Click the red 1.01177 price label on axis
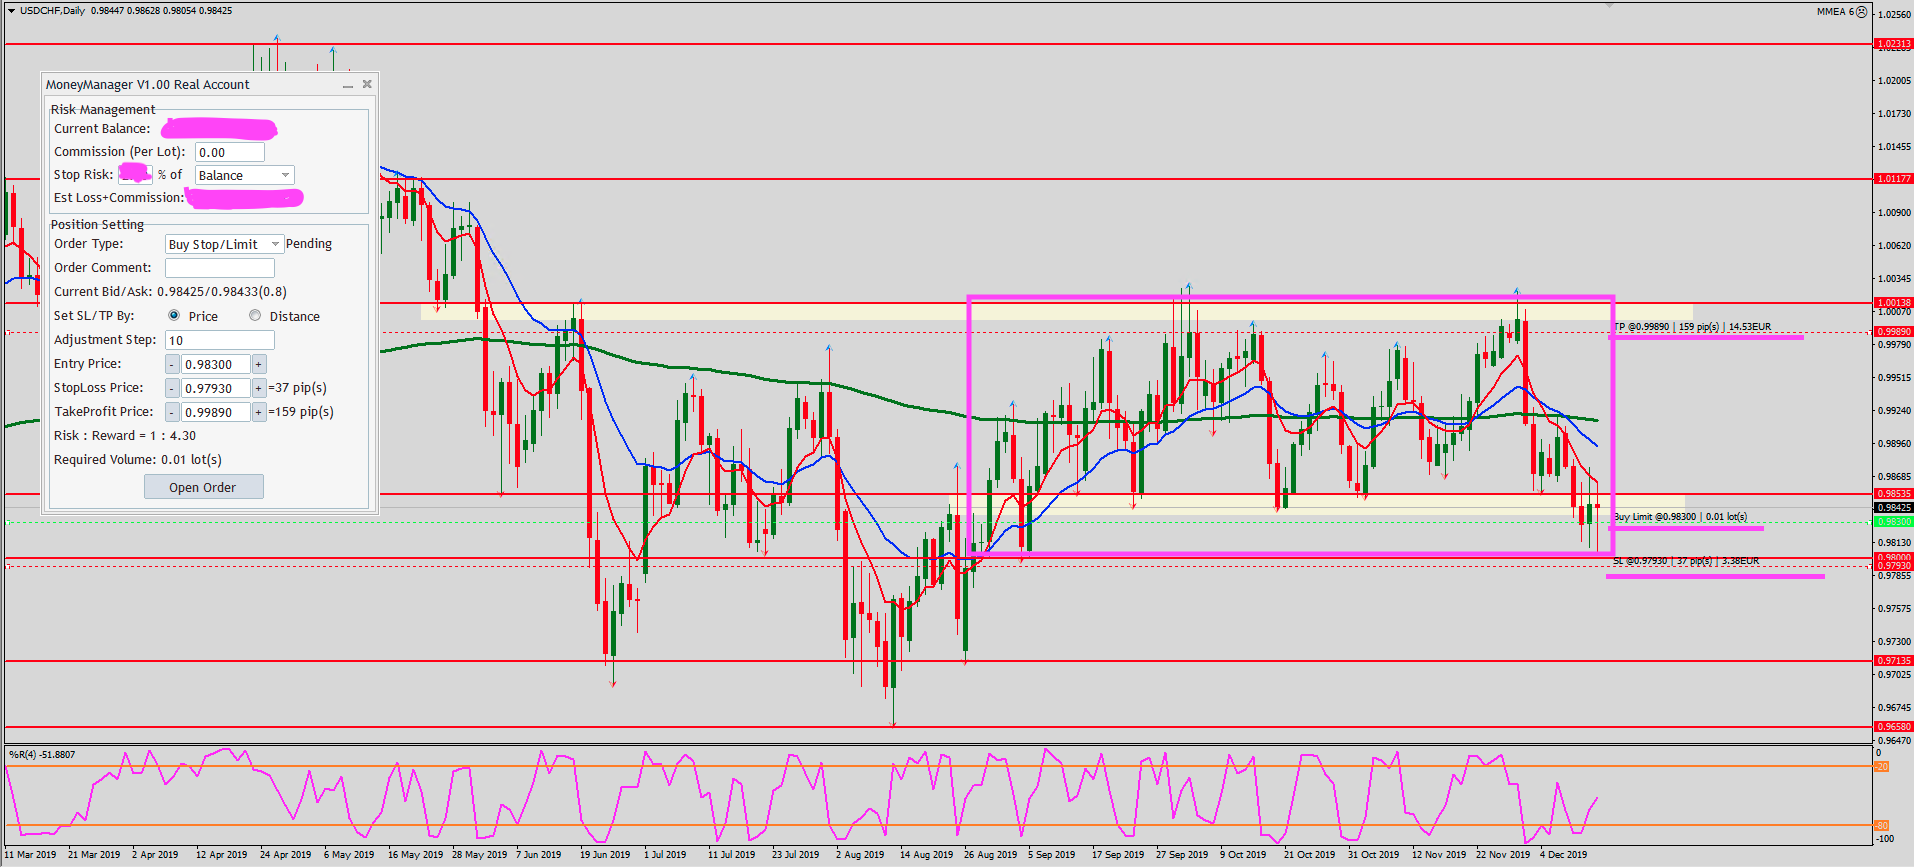This screenshot has width=1914, height=868. pos(1893,179)
